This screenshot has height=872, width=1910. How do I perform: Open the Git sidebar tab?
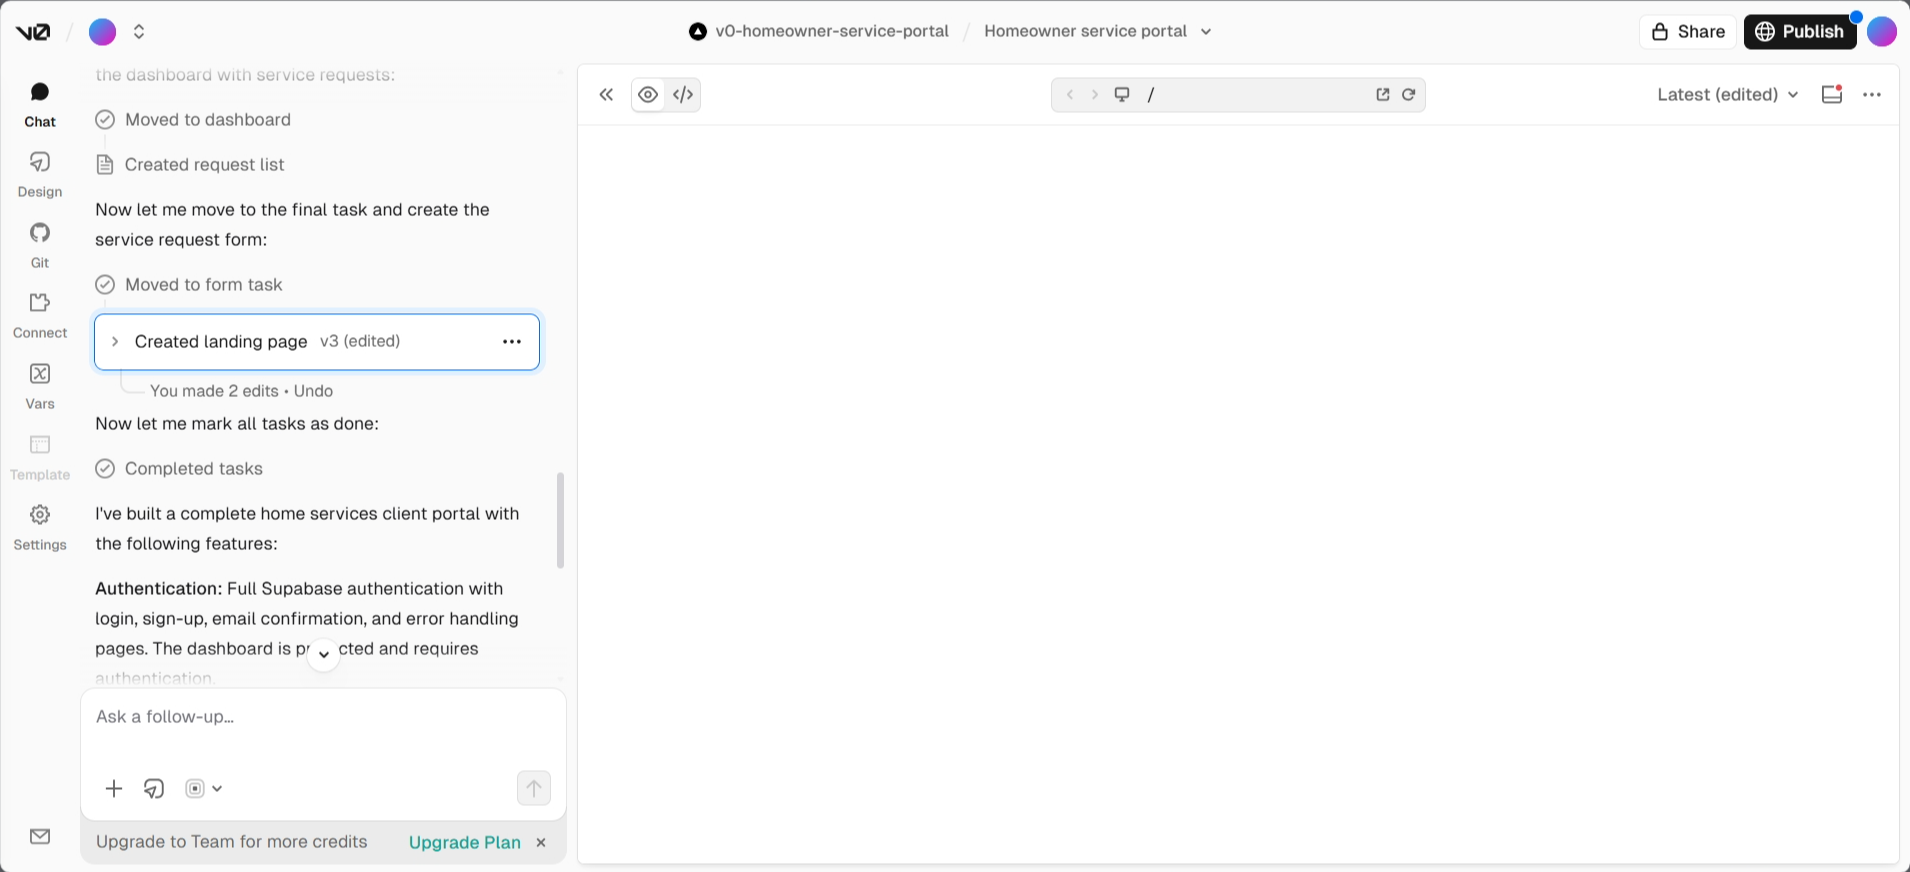pos(40,246)
